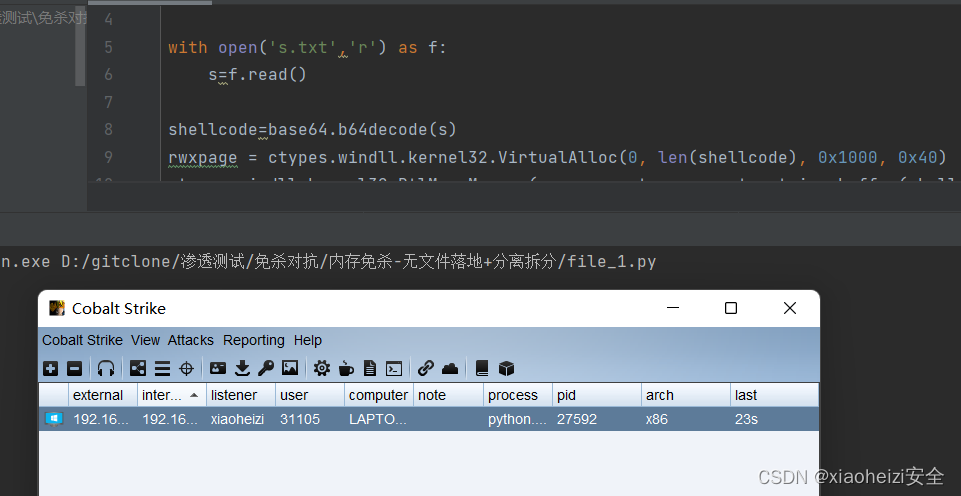This screenshot has width=961, height=496.
Task: Show the target table crosshair icon
Action: pos(186,368)
